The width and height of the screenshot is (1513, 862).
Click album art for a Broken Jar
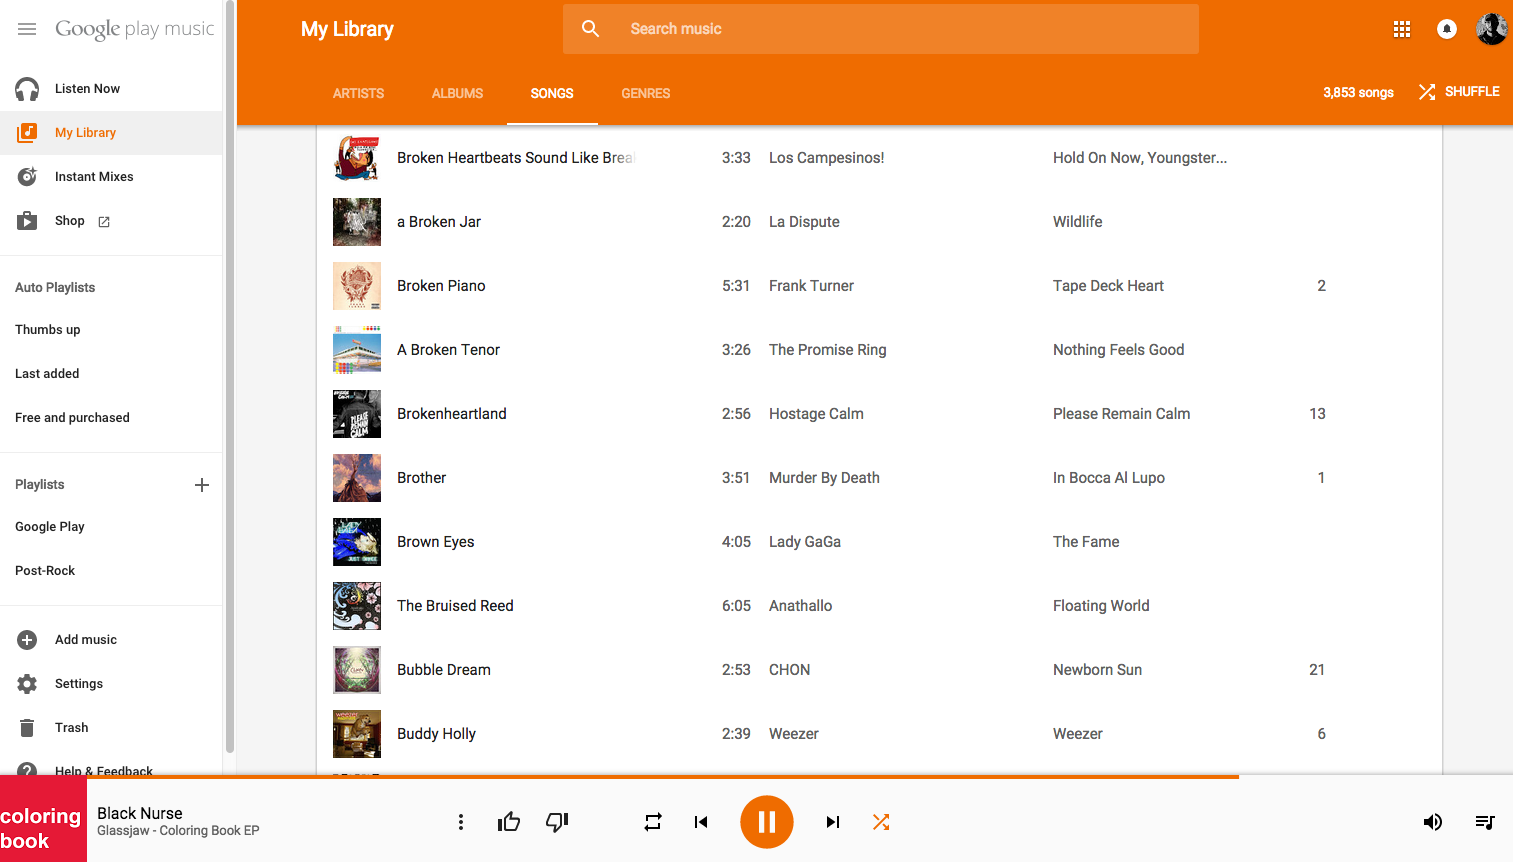coord(357,222)
